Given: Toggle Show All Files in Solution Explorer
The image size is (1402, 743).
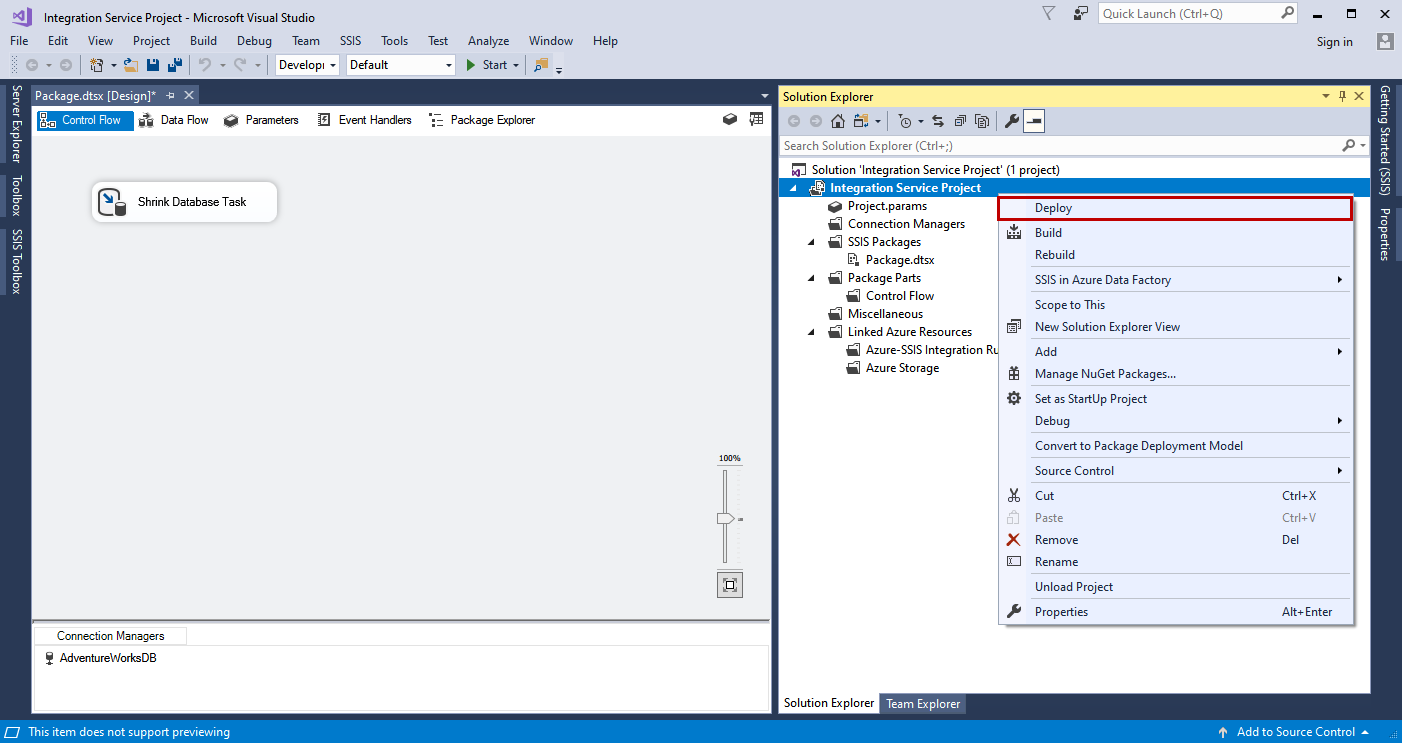Looking at the screenshot, I should tap(982, 121).
